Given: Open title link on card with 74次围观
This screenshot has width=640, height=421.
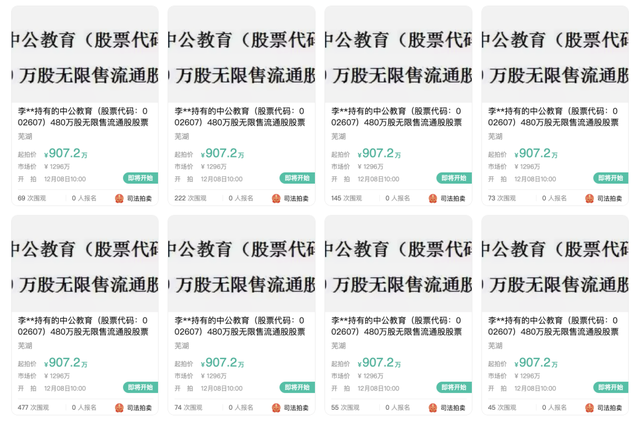Looking at the screenshot, I should [240, 326].
